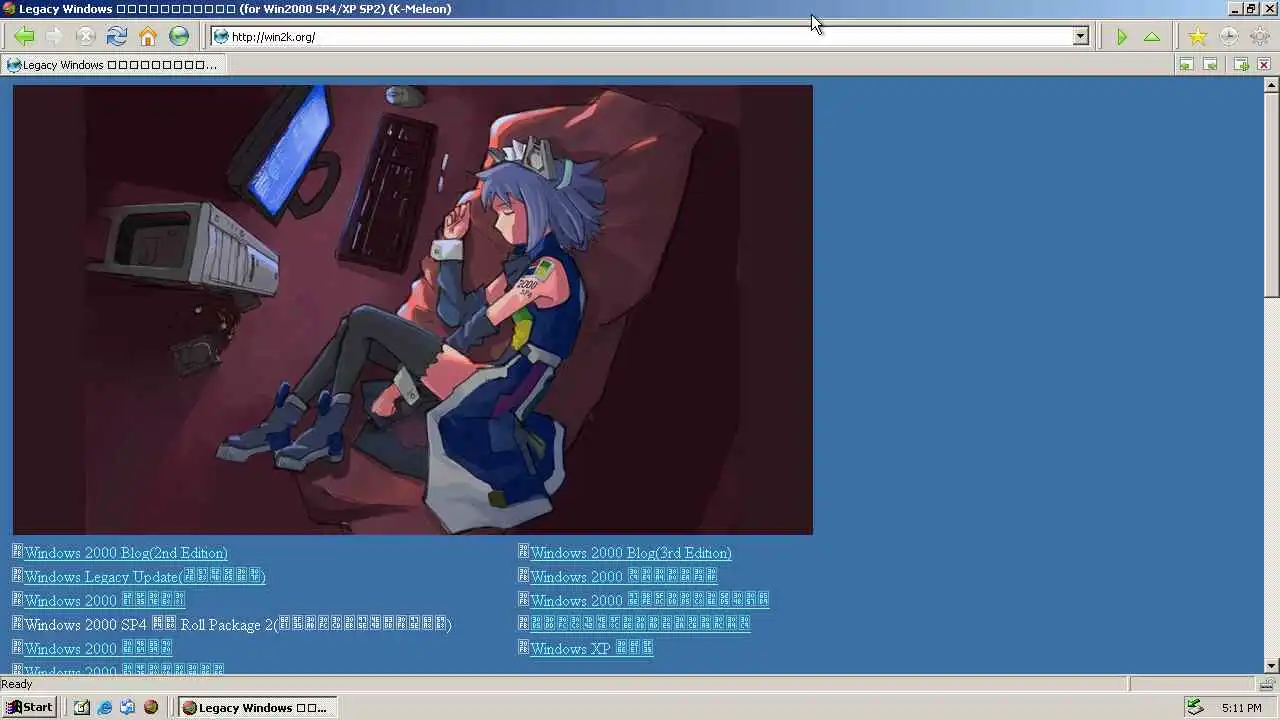Screen dimensions: 1280x720
Task: Click the K-Meleon title bar icon
Action: tap(9, 9)
